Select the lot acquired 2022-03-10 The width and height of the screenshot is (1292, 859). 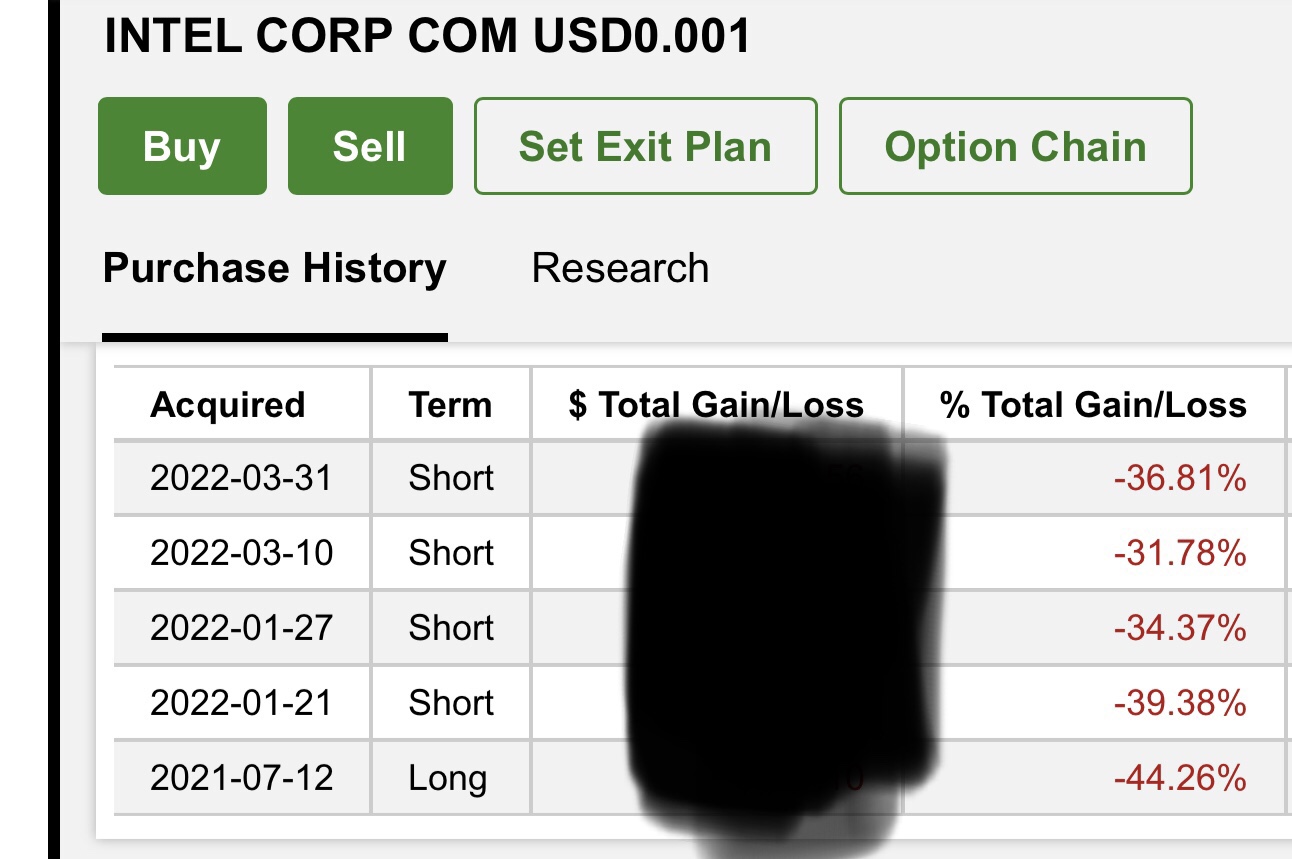(x=241, y=553)
